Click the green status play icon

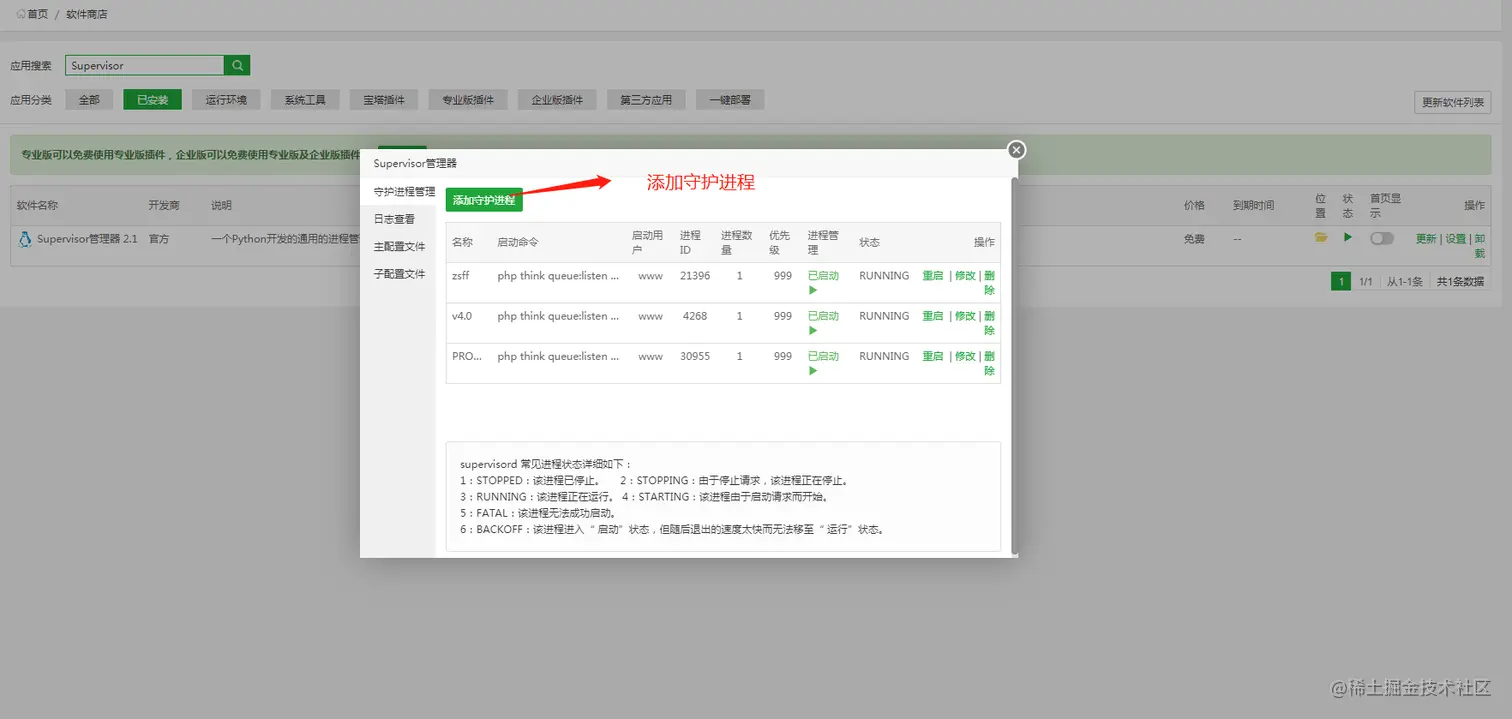(1348, 238)
